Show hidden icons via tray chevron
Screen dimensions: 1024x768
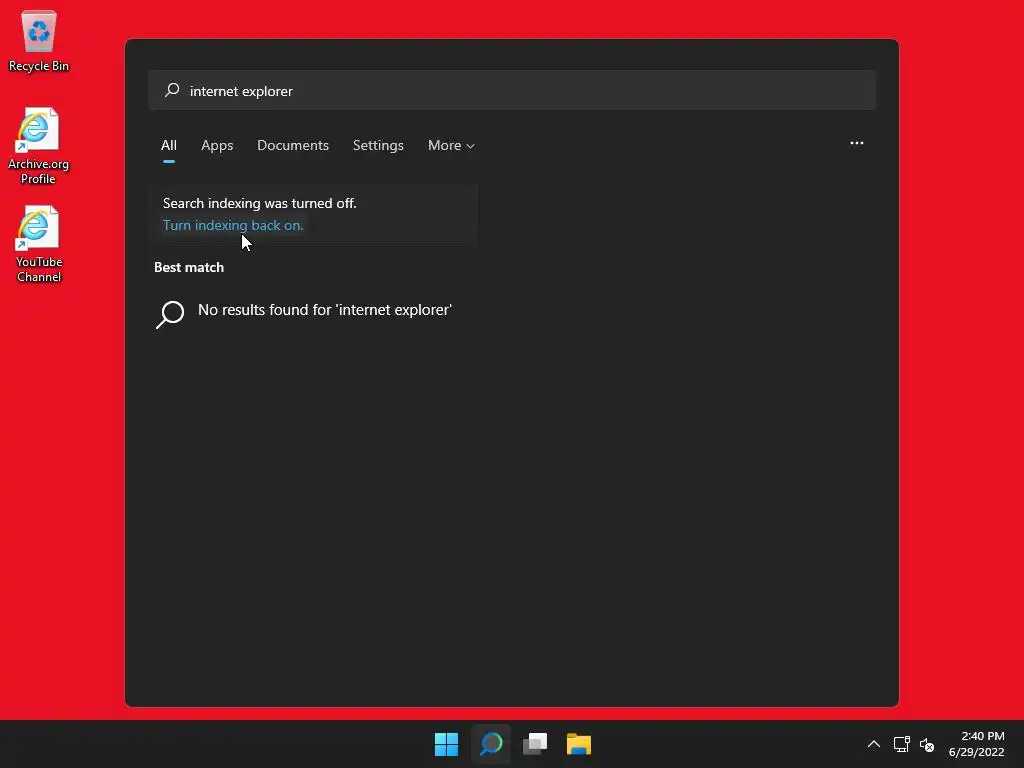[873, 744]
